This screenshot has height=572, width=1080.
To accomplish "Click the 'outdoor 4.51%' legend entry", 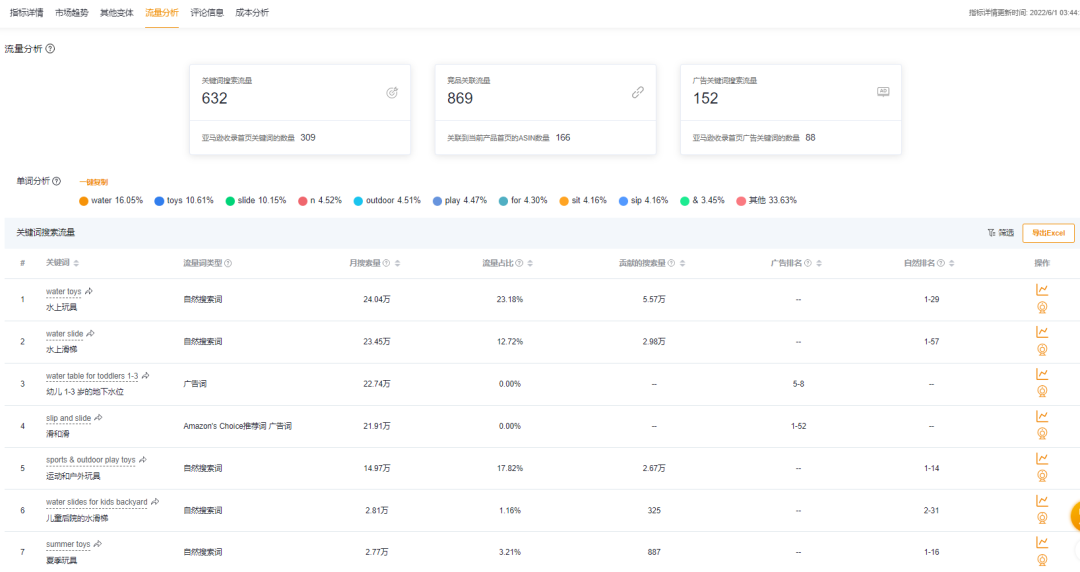I will pos(387,201).
